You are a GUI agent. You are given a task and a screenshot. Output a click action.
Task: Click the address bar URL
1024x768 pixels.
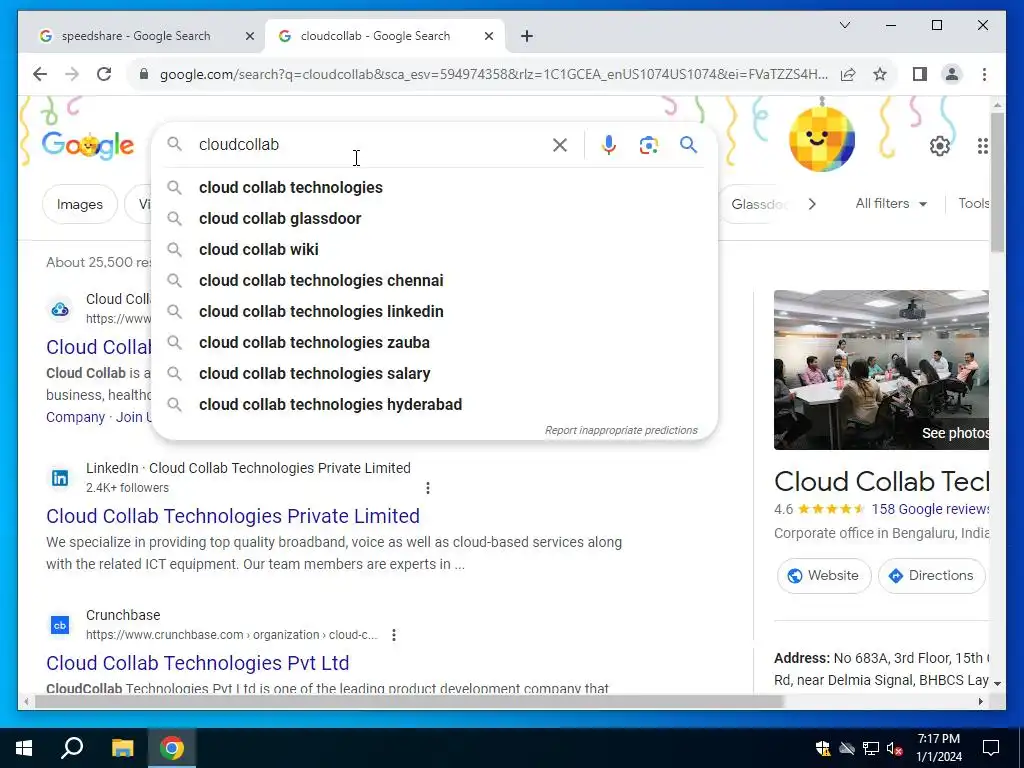(x=493, y=74)
